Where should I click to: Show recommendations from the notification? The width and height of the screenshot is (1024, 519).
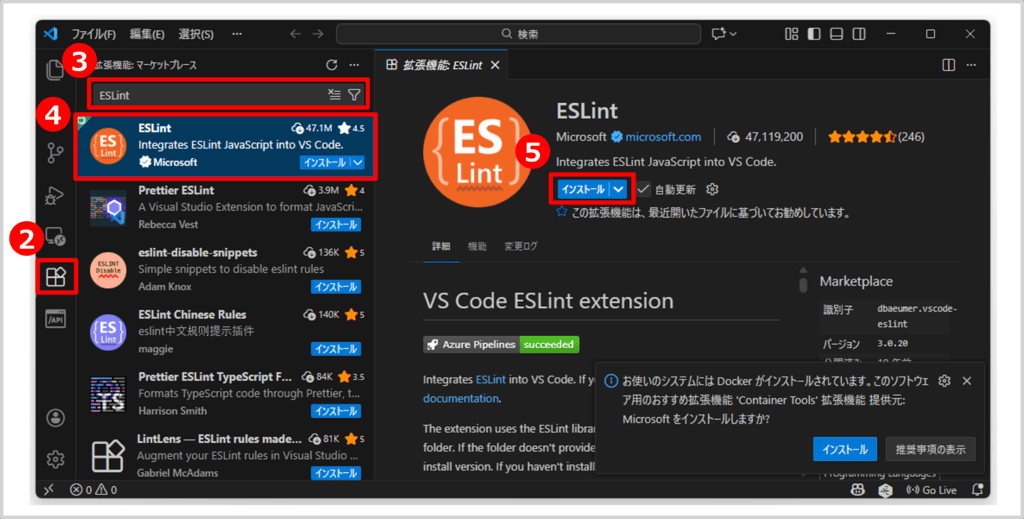tap(931, 449)
